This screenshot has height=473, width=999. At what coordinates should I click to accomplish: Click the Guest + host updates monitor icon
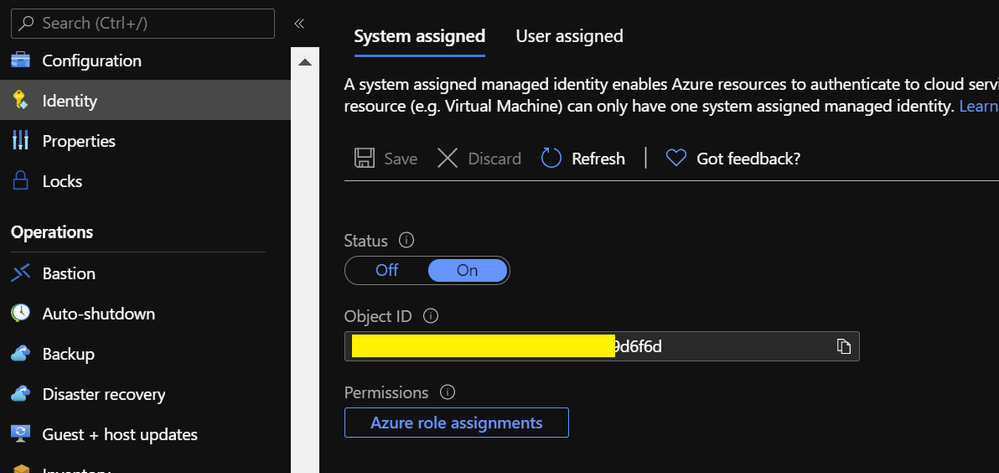20,434
